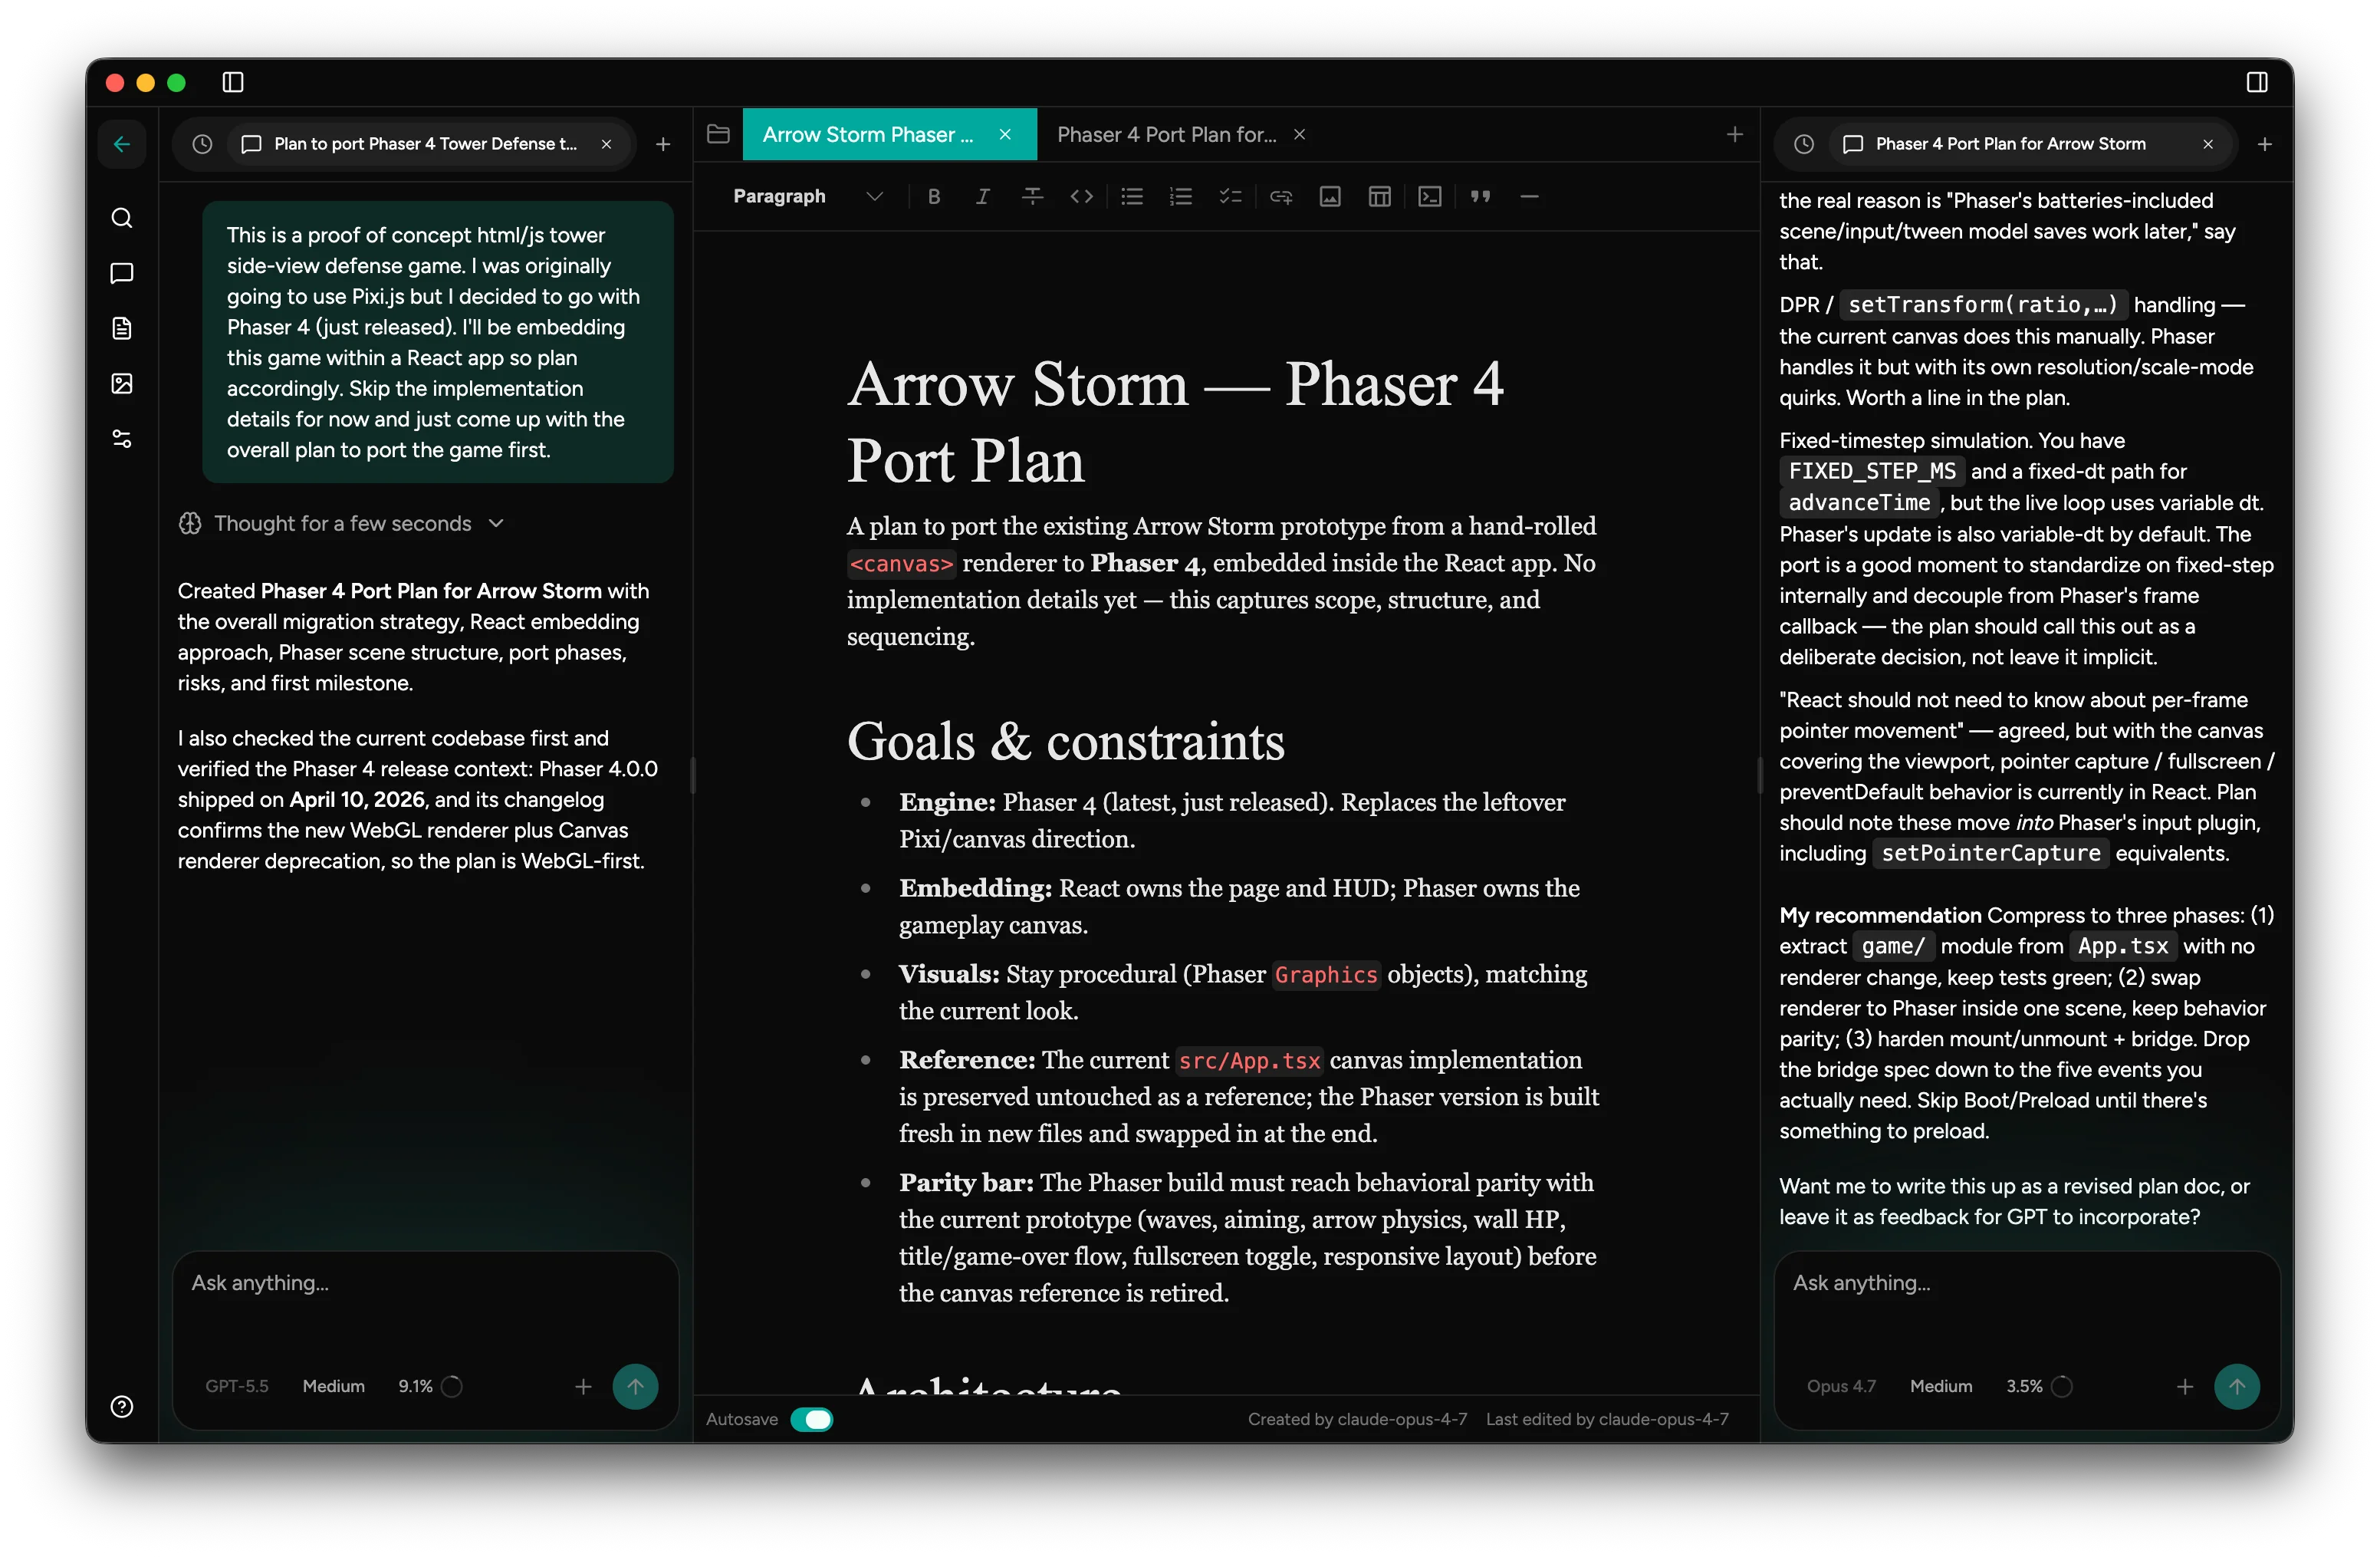Open left chat history clock icon
The height and width of the screenshot is (1557, 2380).
[202, 144]
